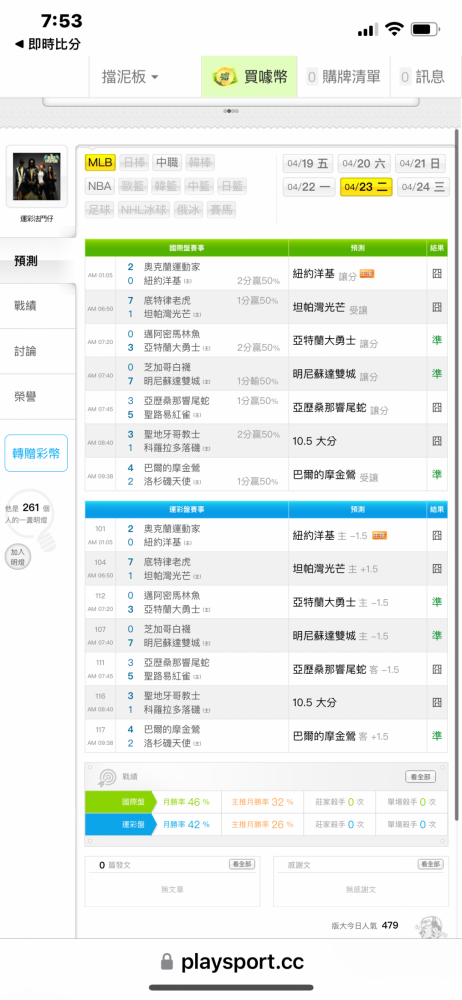Tap the 即時比分 back arrow
462x1000 pixels.
coord(19,44)
